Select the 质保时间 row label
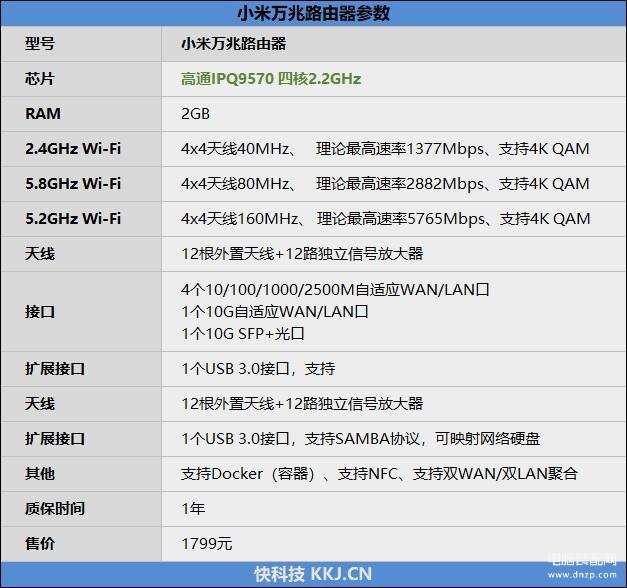This screenshot has height=588, width=627. tap(55, 509)
